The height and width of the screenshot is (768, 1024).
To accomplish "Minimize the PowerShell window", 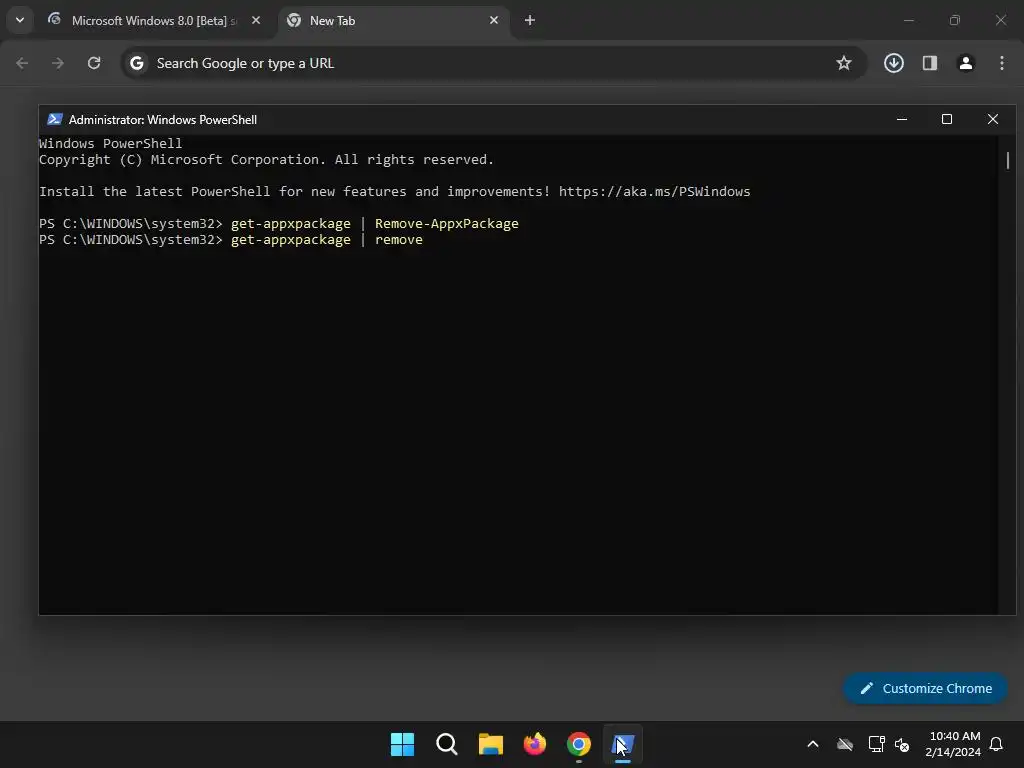I will tap(902, 119).
